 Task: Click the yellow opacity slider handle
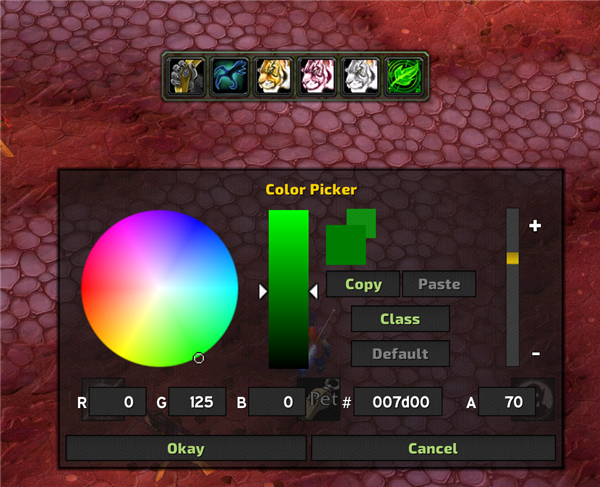513,258
